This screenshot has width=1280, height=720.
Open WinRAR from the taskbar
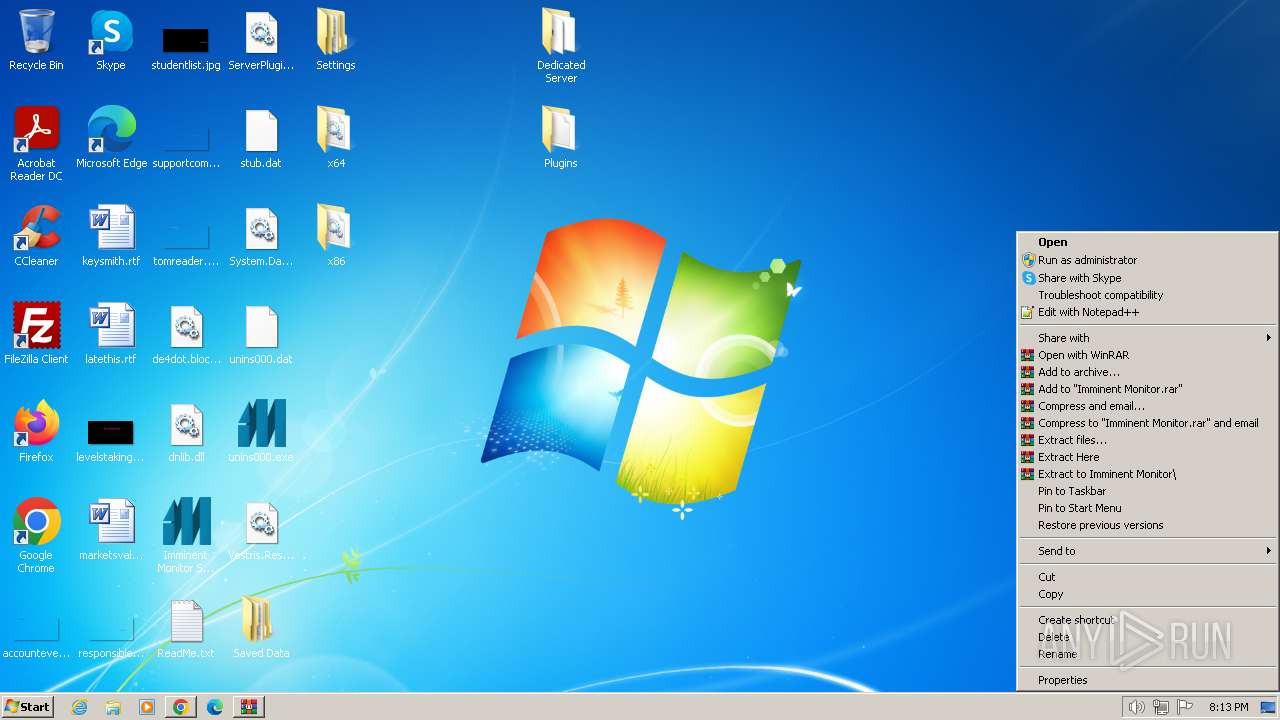[248, 707]
